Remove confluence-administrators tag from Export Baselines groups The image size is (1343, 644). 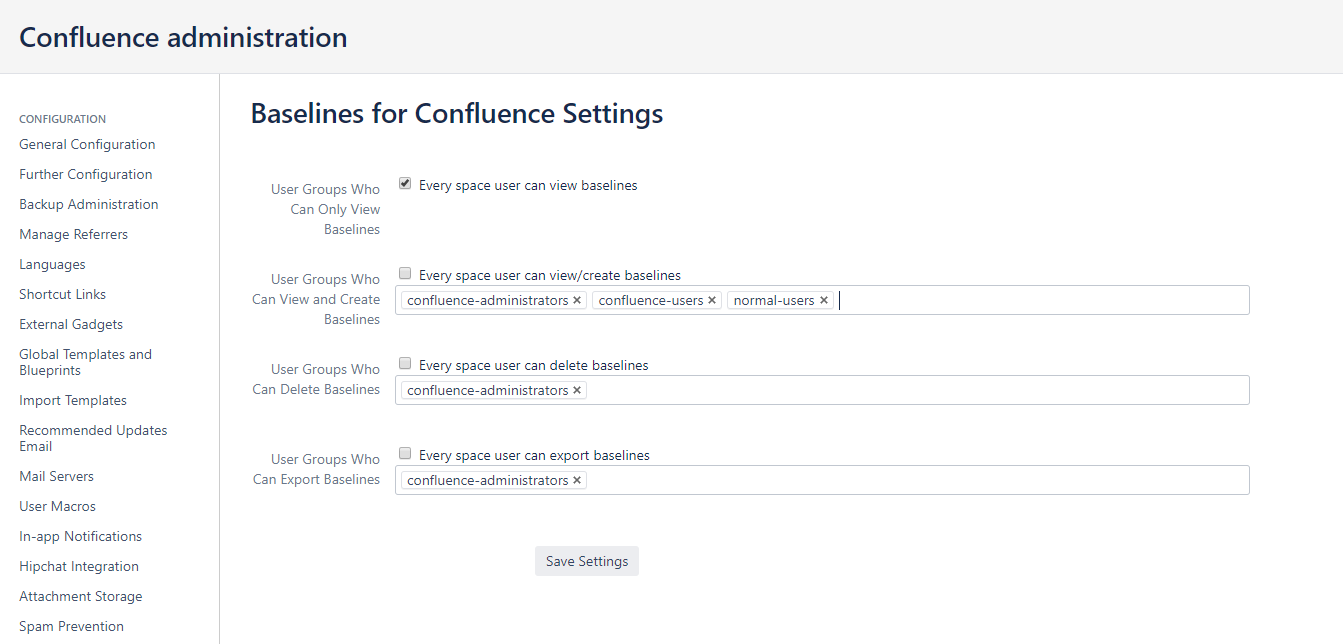coord(577,481)
